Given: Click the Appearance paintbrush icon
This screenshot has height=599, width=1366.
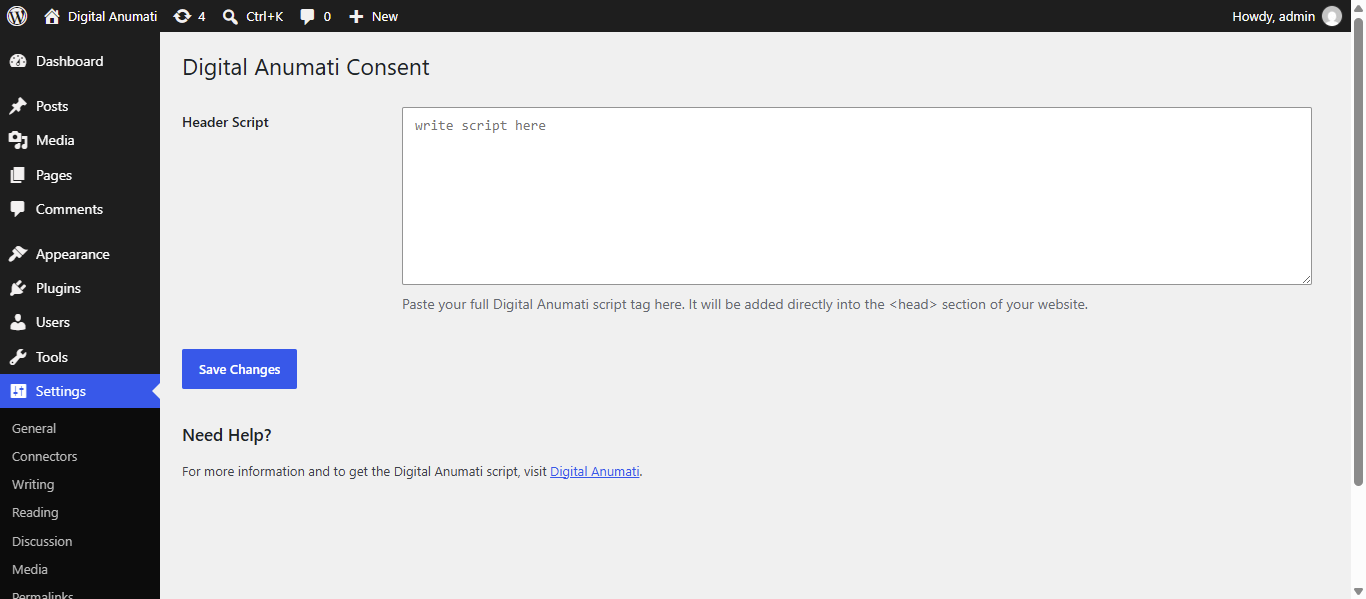Looking at the screenshot, I should coord(18,254).
